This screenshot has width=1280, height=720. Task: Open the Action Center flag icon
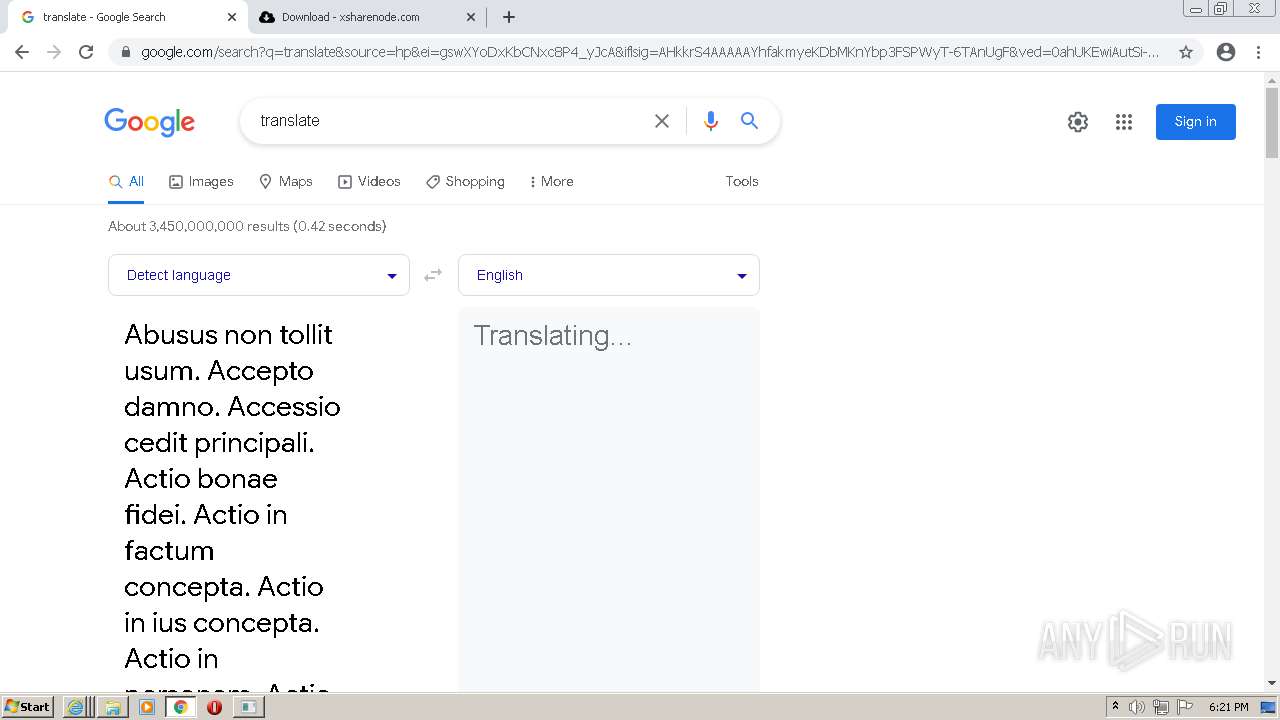1185,707
